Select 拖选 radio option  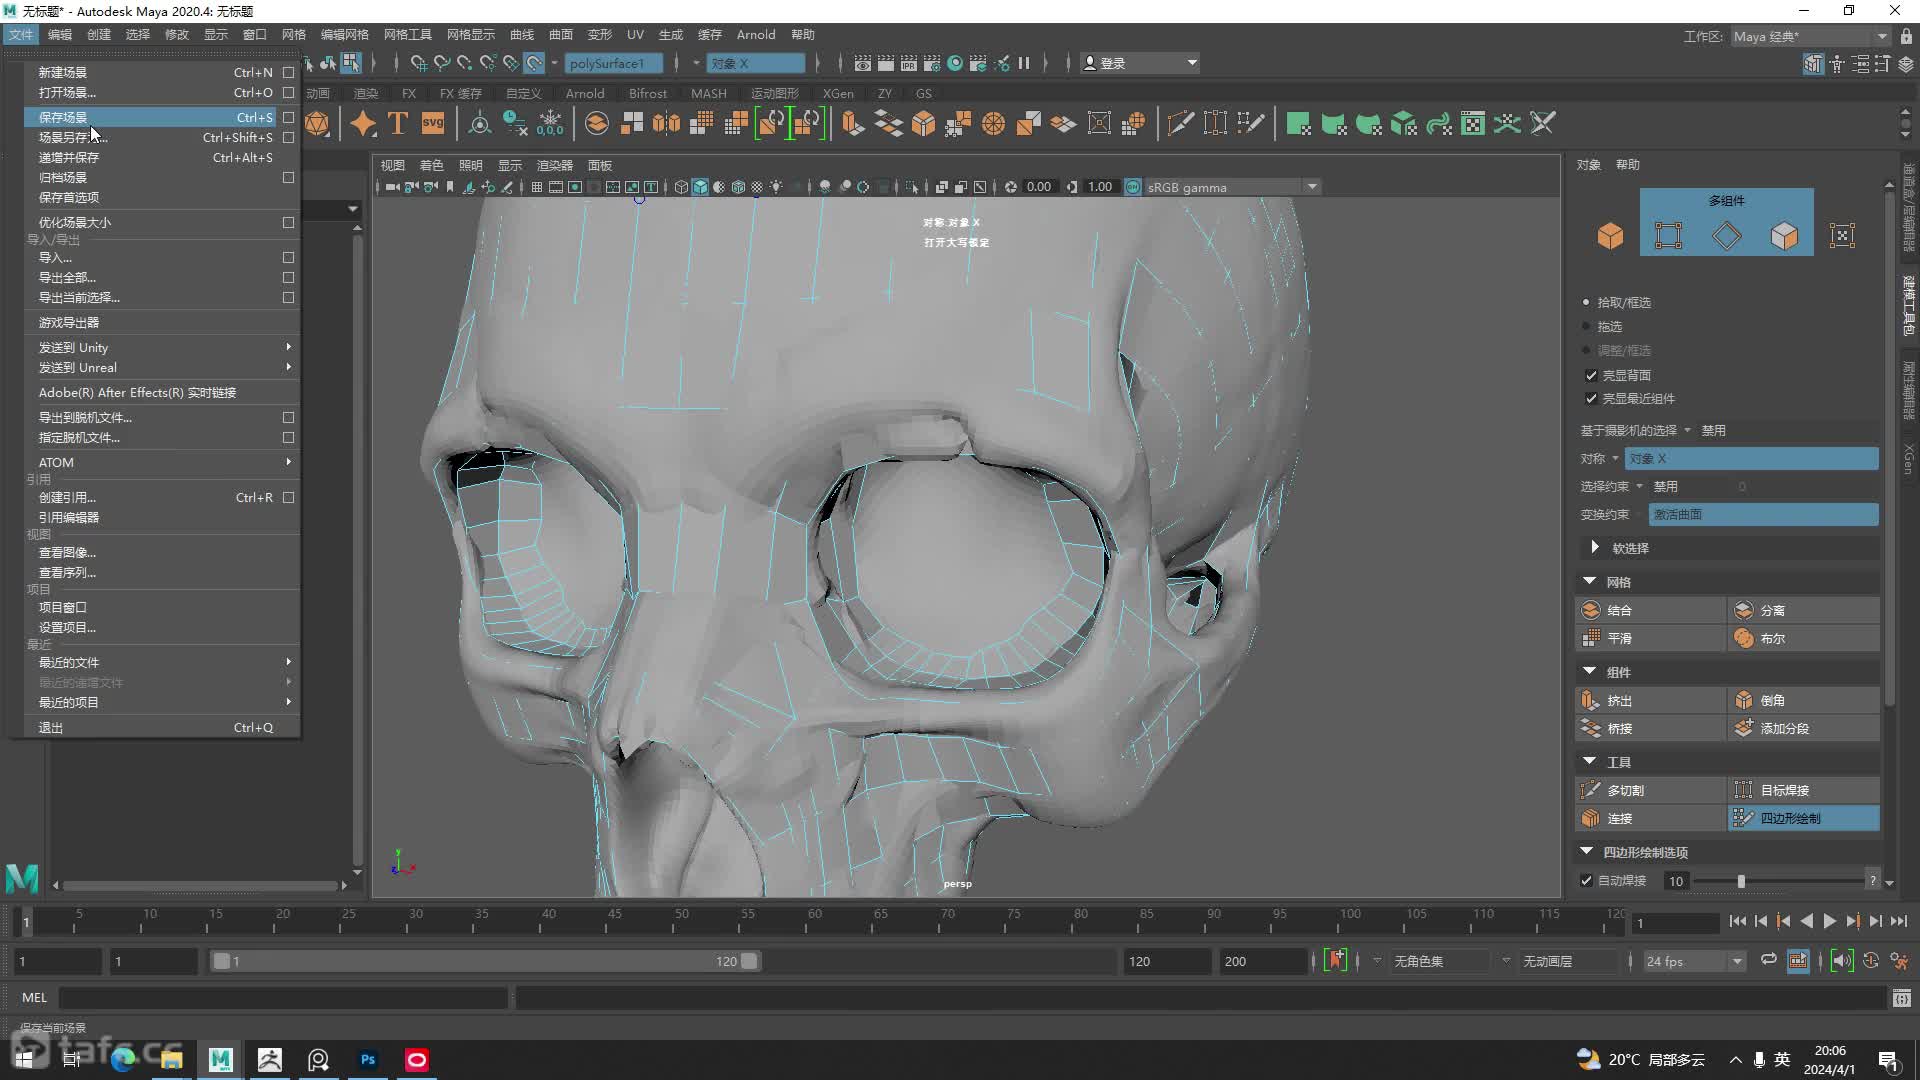[1586, 326]
